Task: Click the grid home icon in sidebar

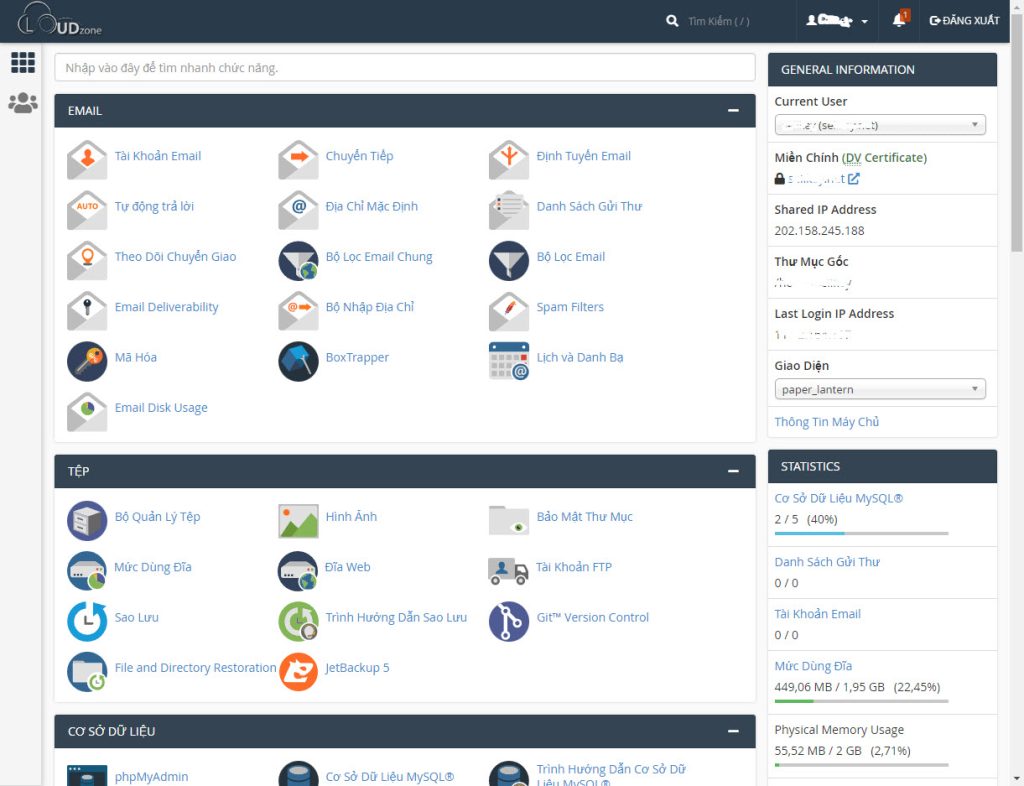Action: [x=23, y=63]
